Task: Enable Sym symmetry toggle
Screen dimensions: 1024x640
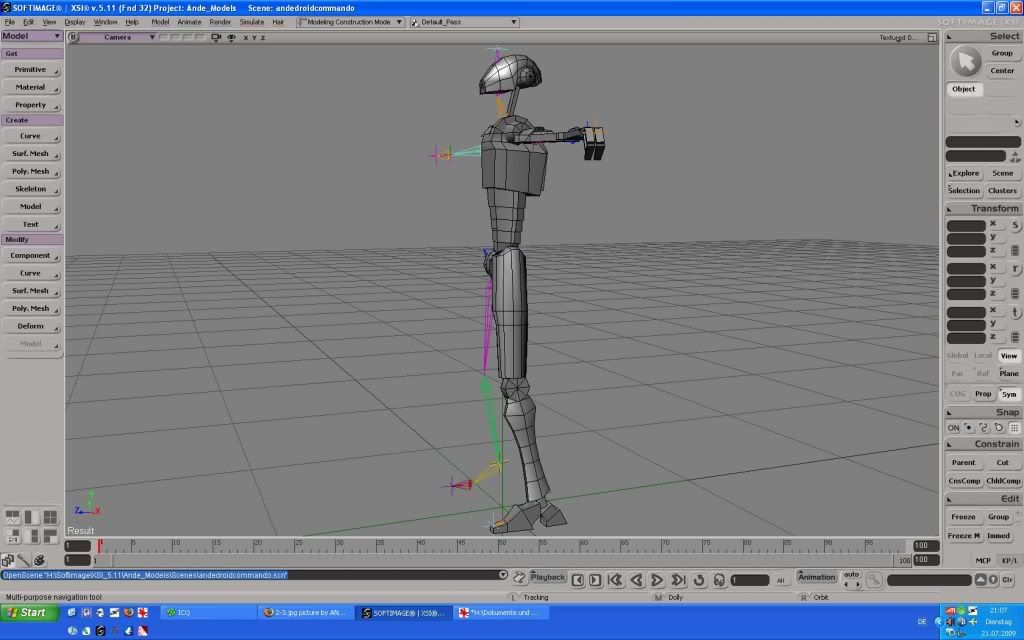Action: [1009, 394]
